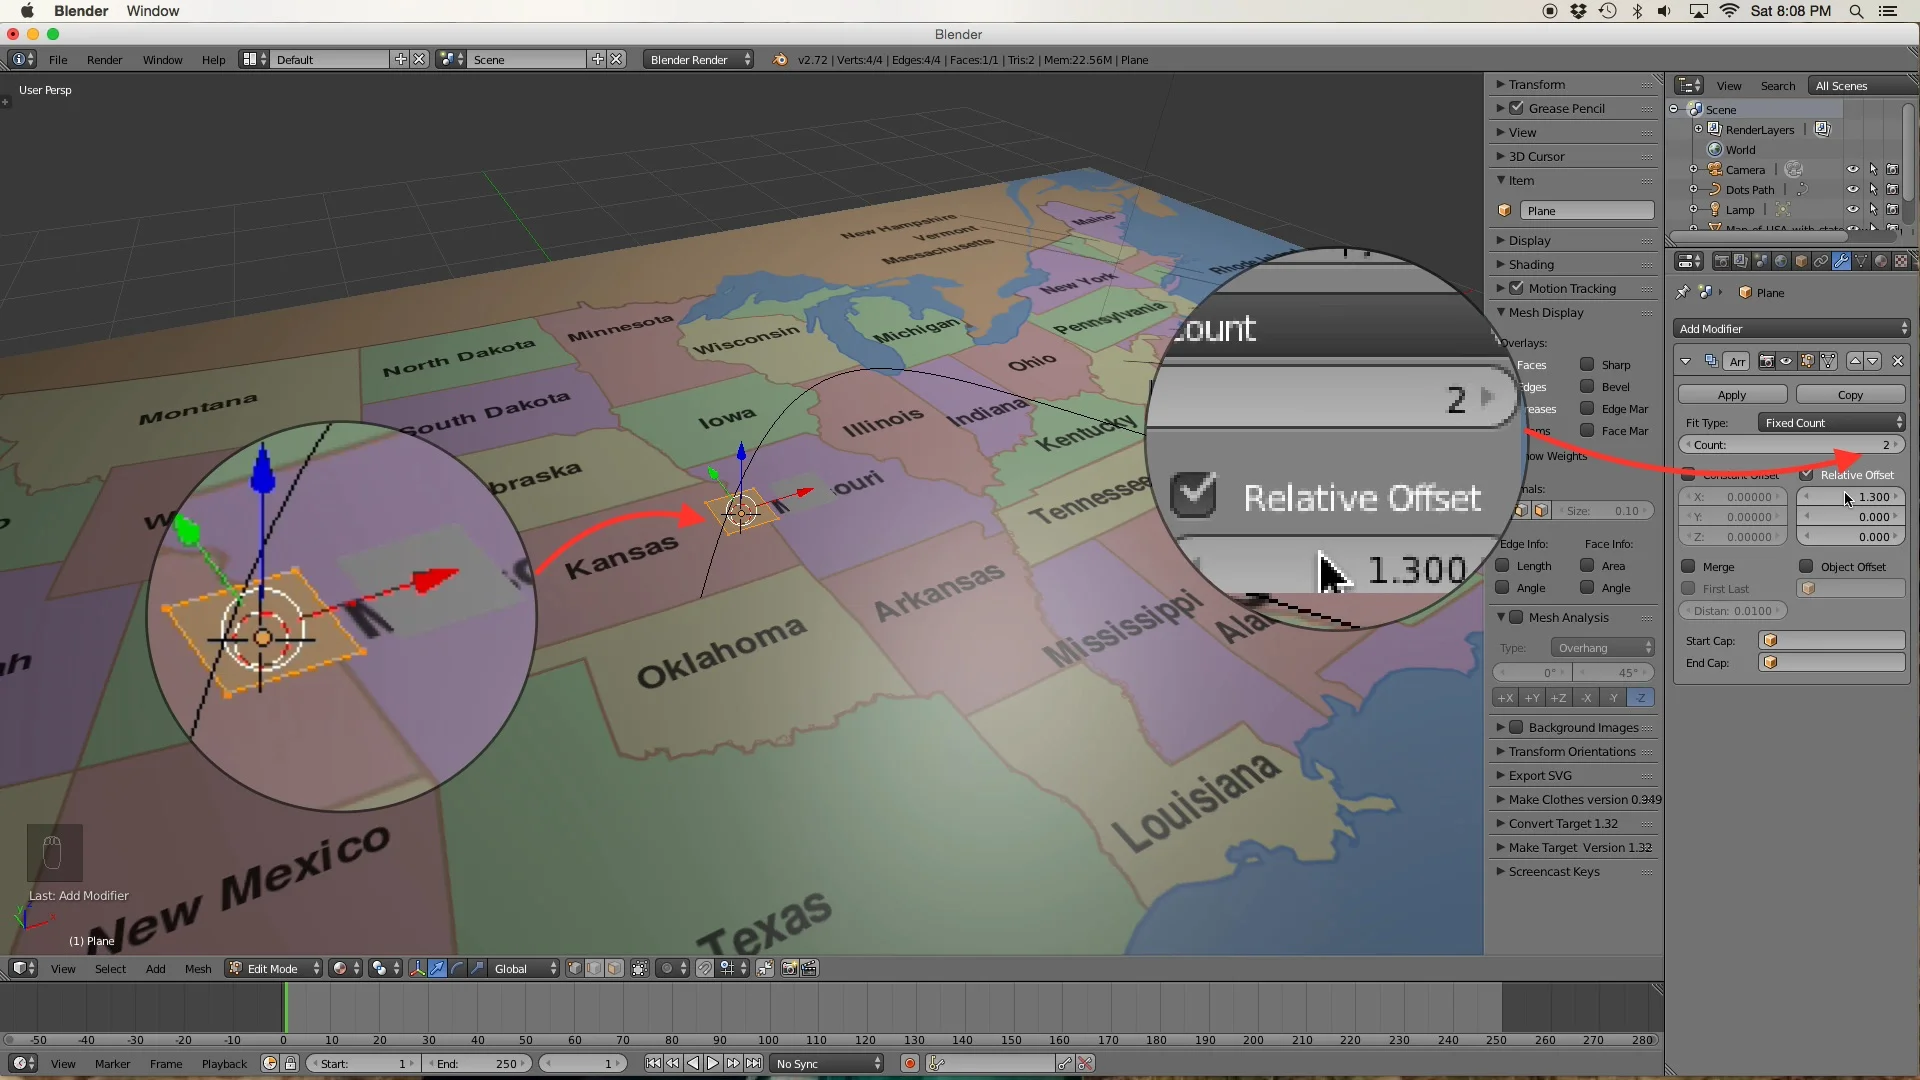Click the OpenGL render camera icon

pos(789,968)
